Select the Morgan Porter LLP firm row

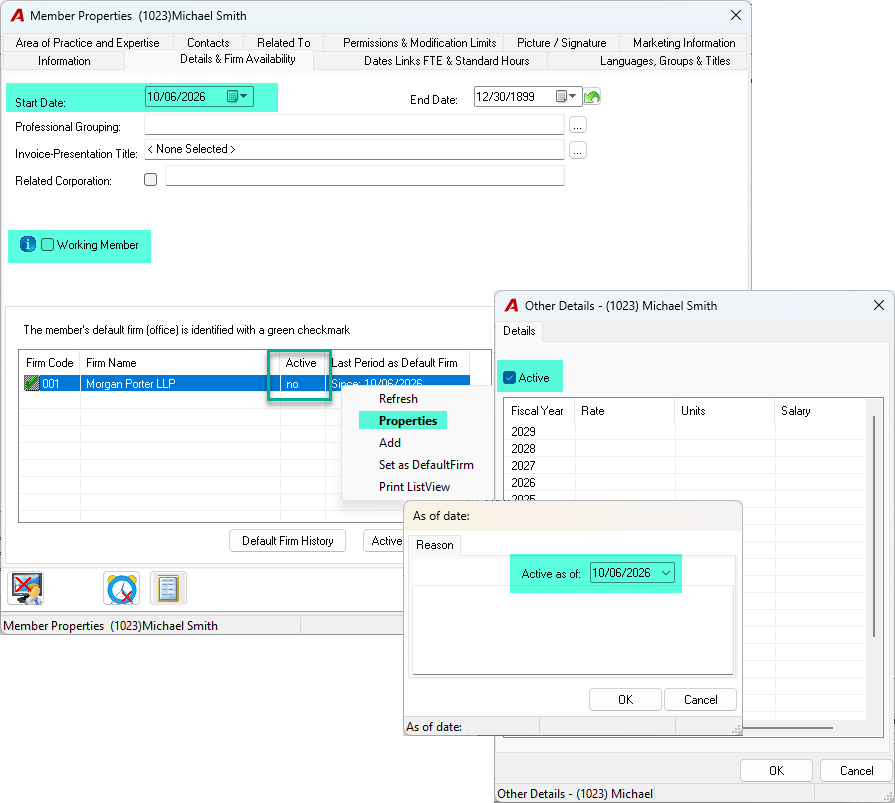(x=247, y=384)
